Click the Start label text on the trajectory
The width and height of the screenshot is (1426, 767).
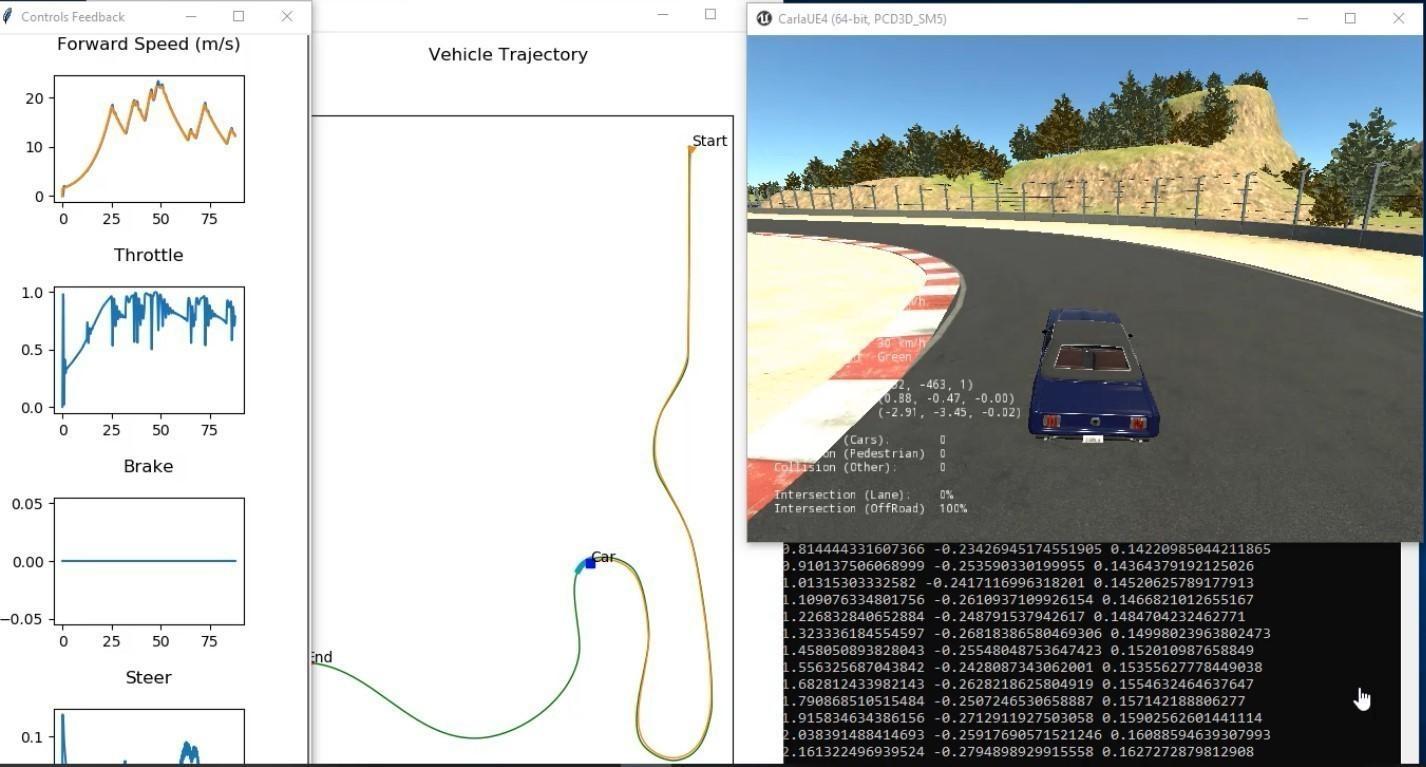[710, 140]
